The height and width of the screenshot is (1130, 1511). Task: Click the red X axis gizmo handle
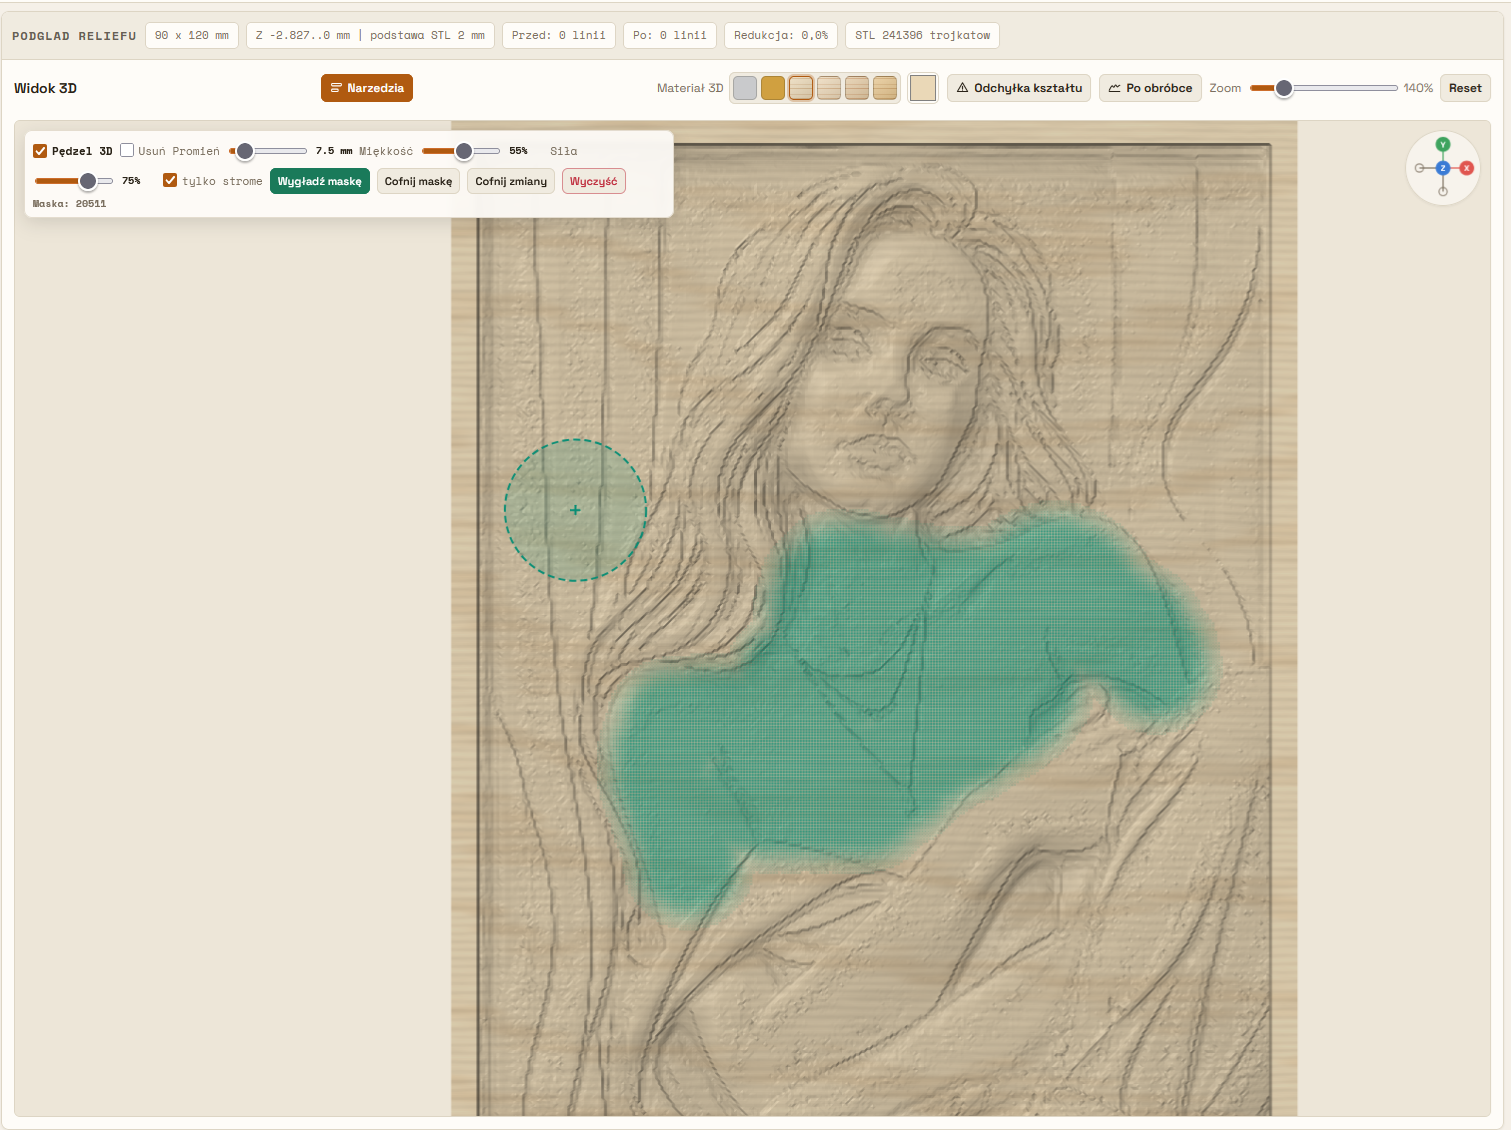tap(1467, 168)
